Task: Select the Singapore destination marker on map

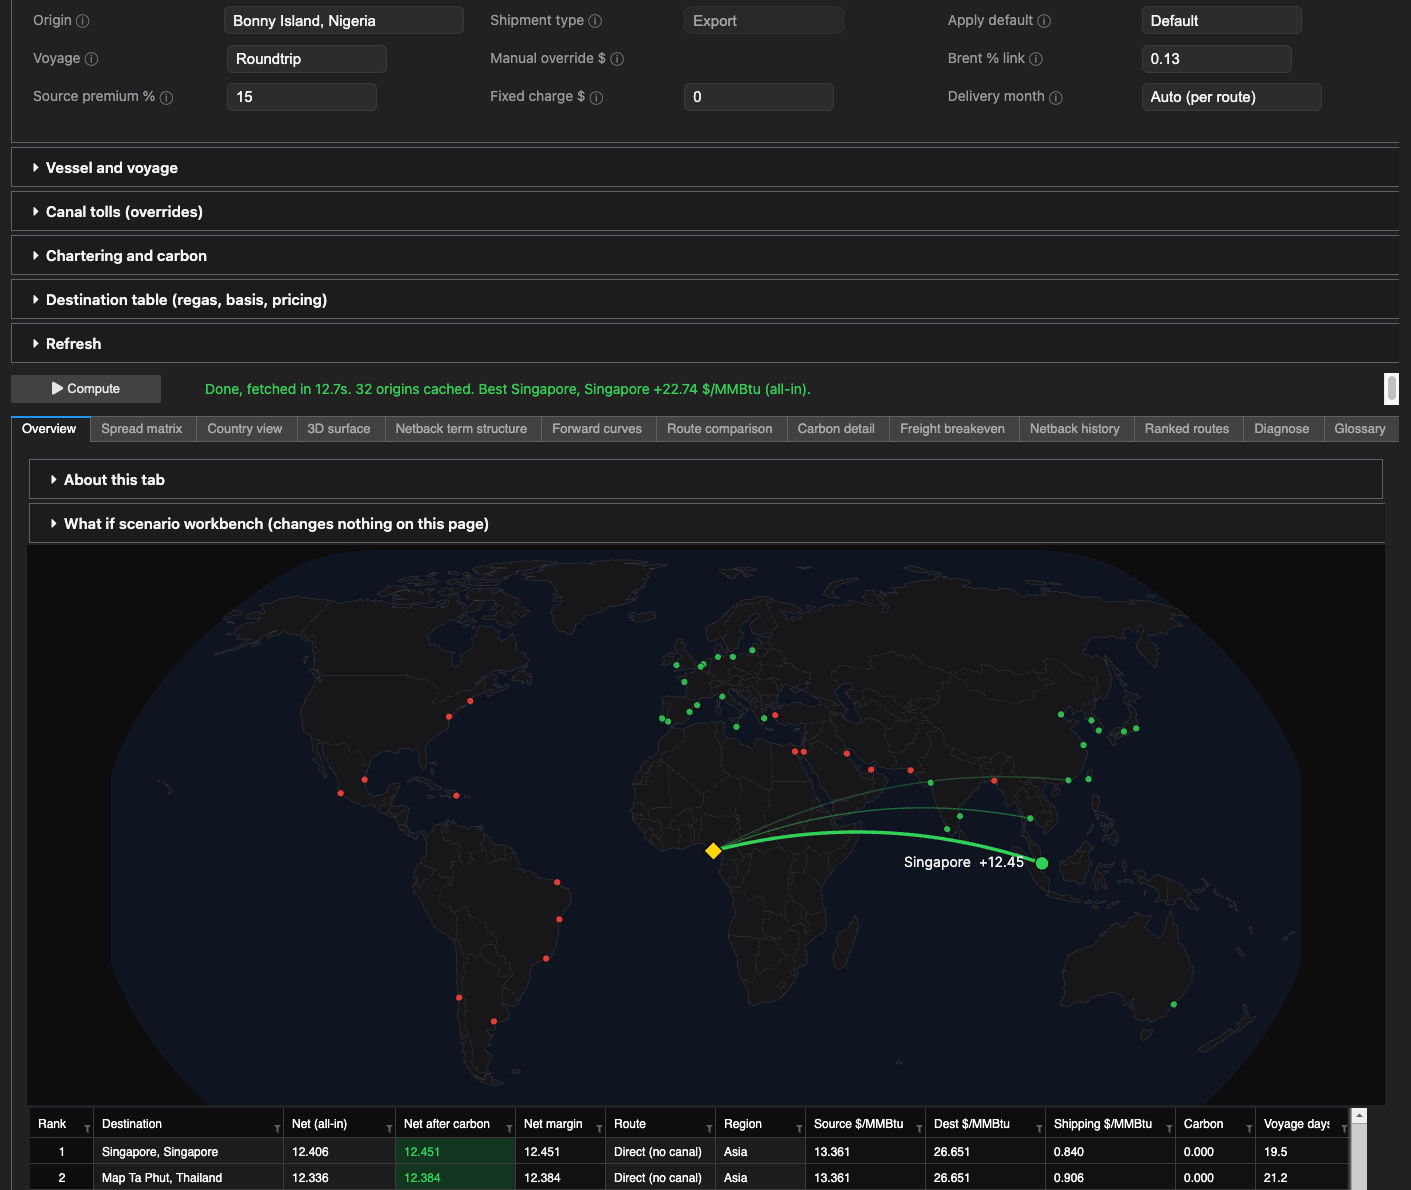Action: 1042,863
